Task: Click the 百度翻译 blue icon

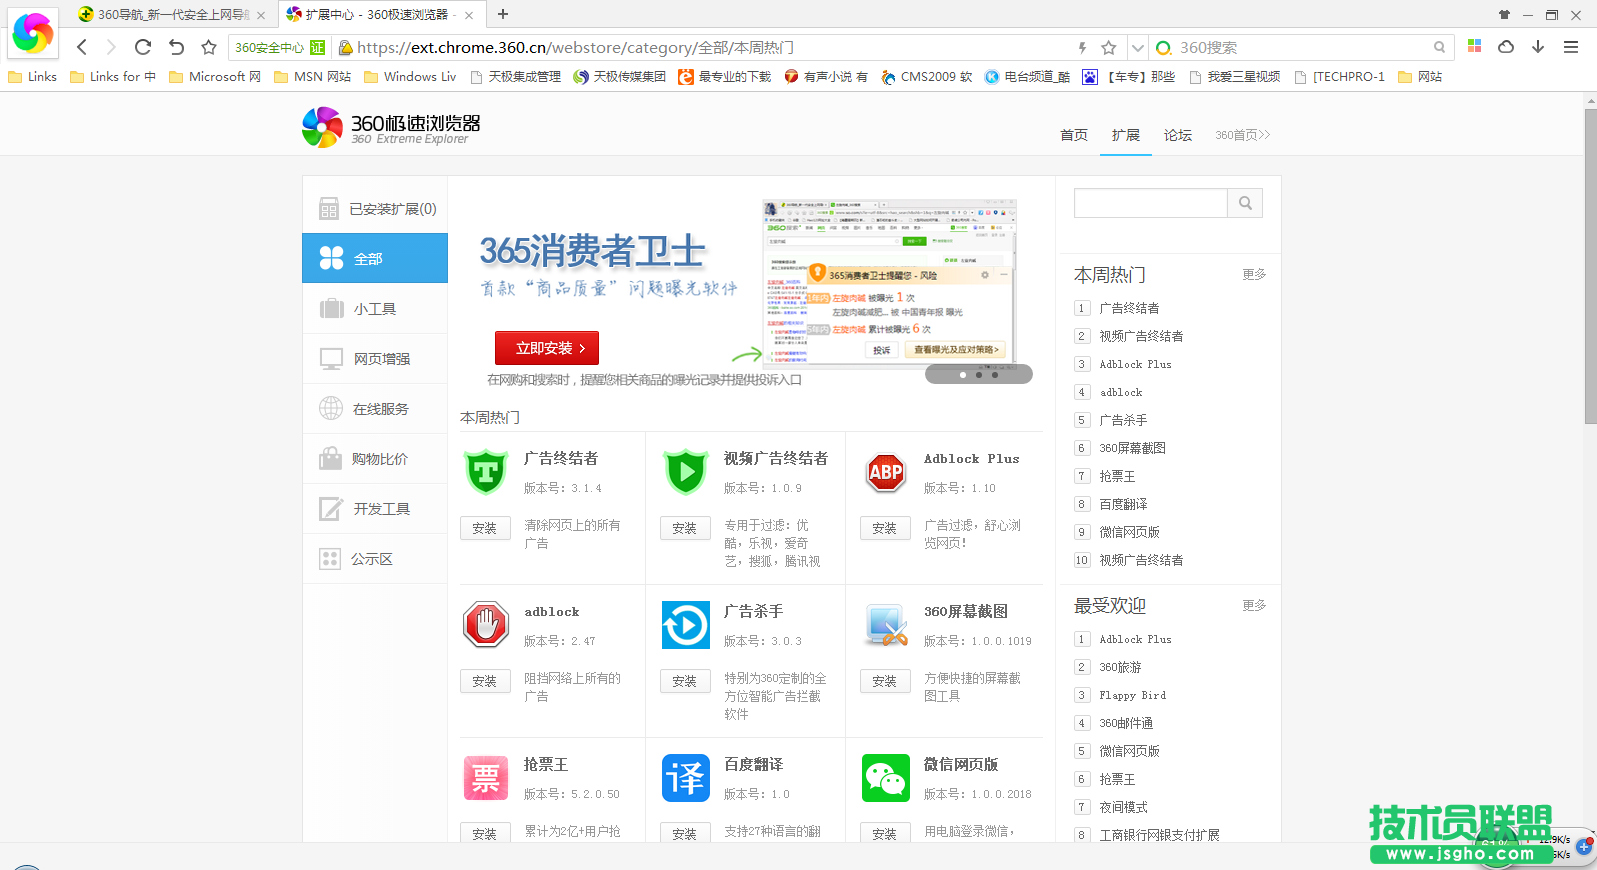Action: [x=686, y=778]
